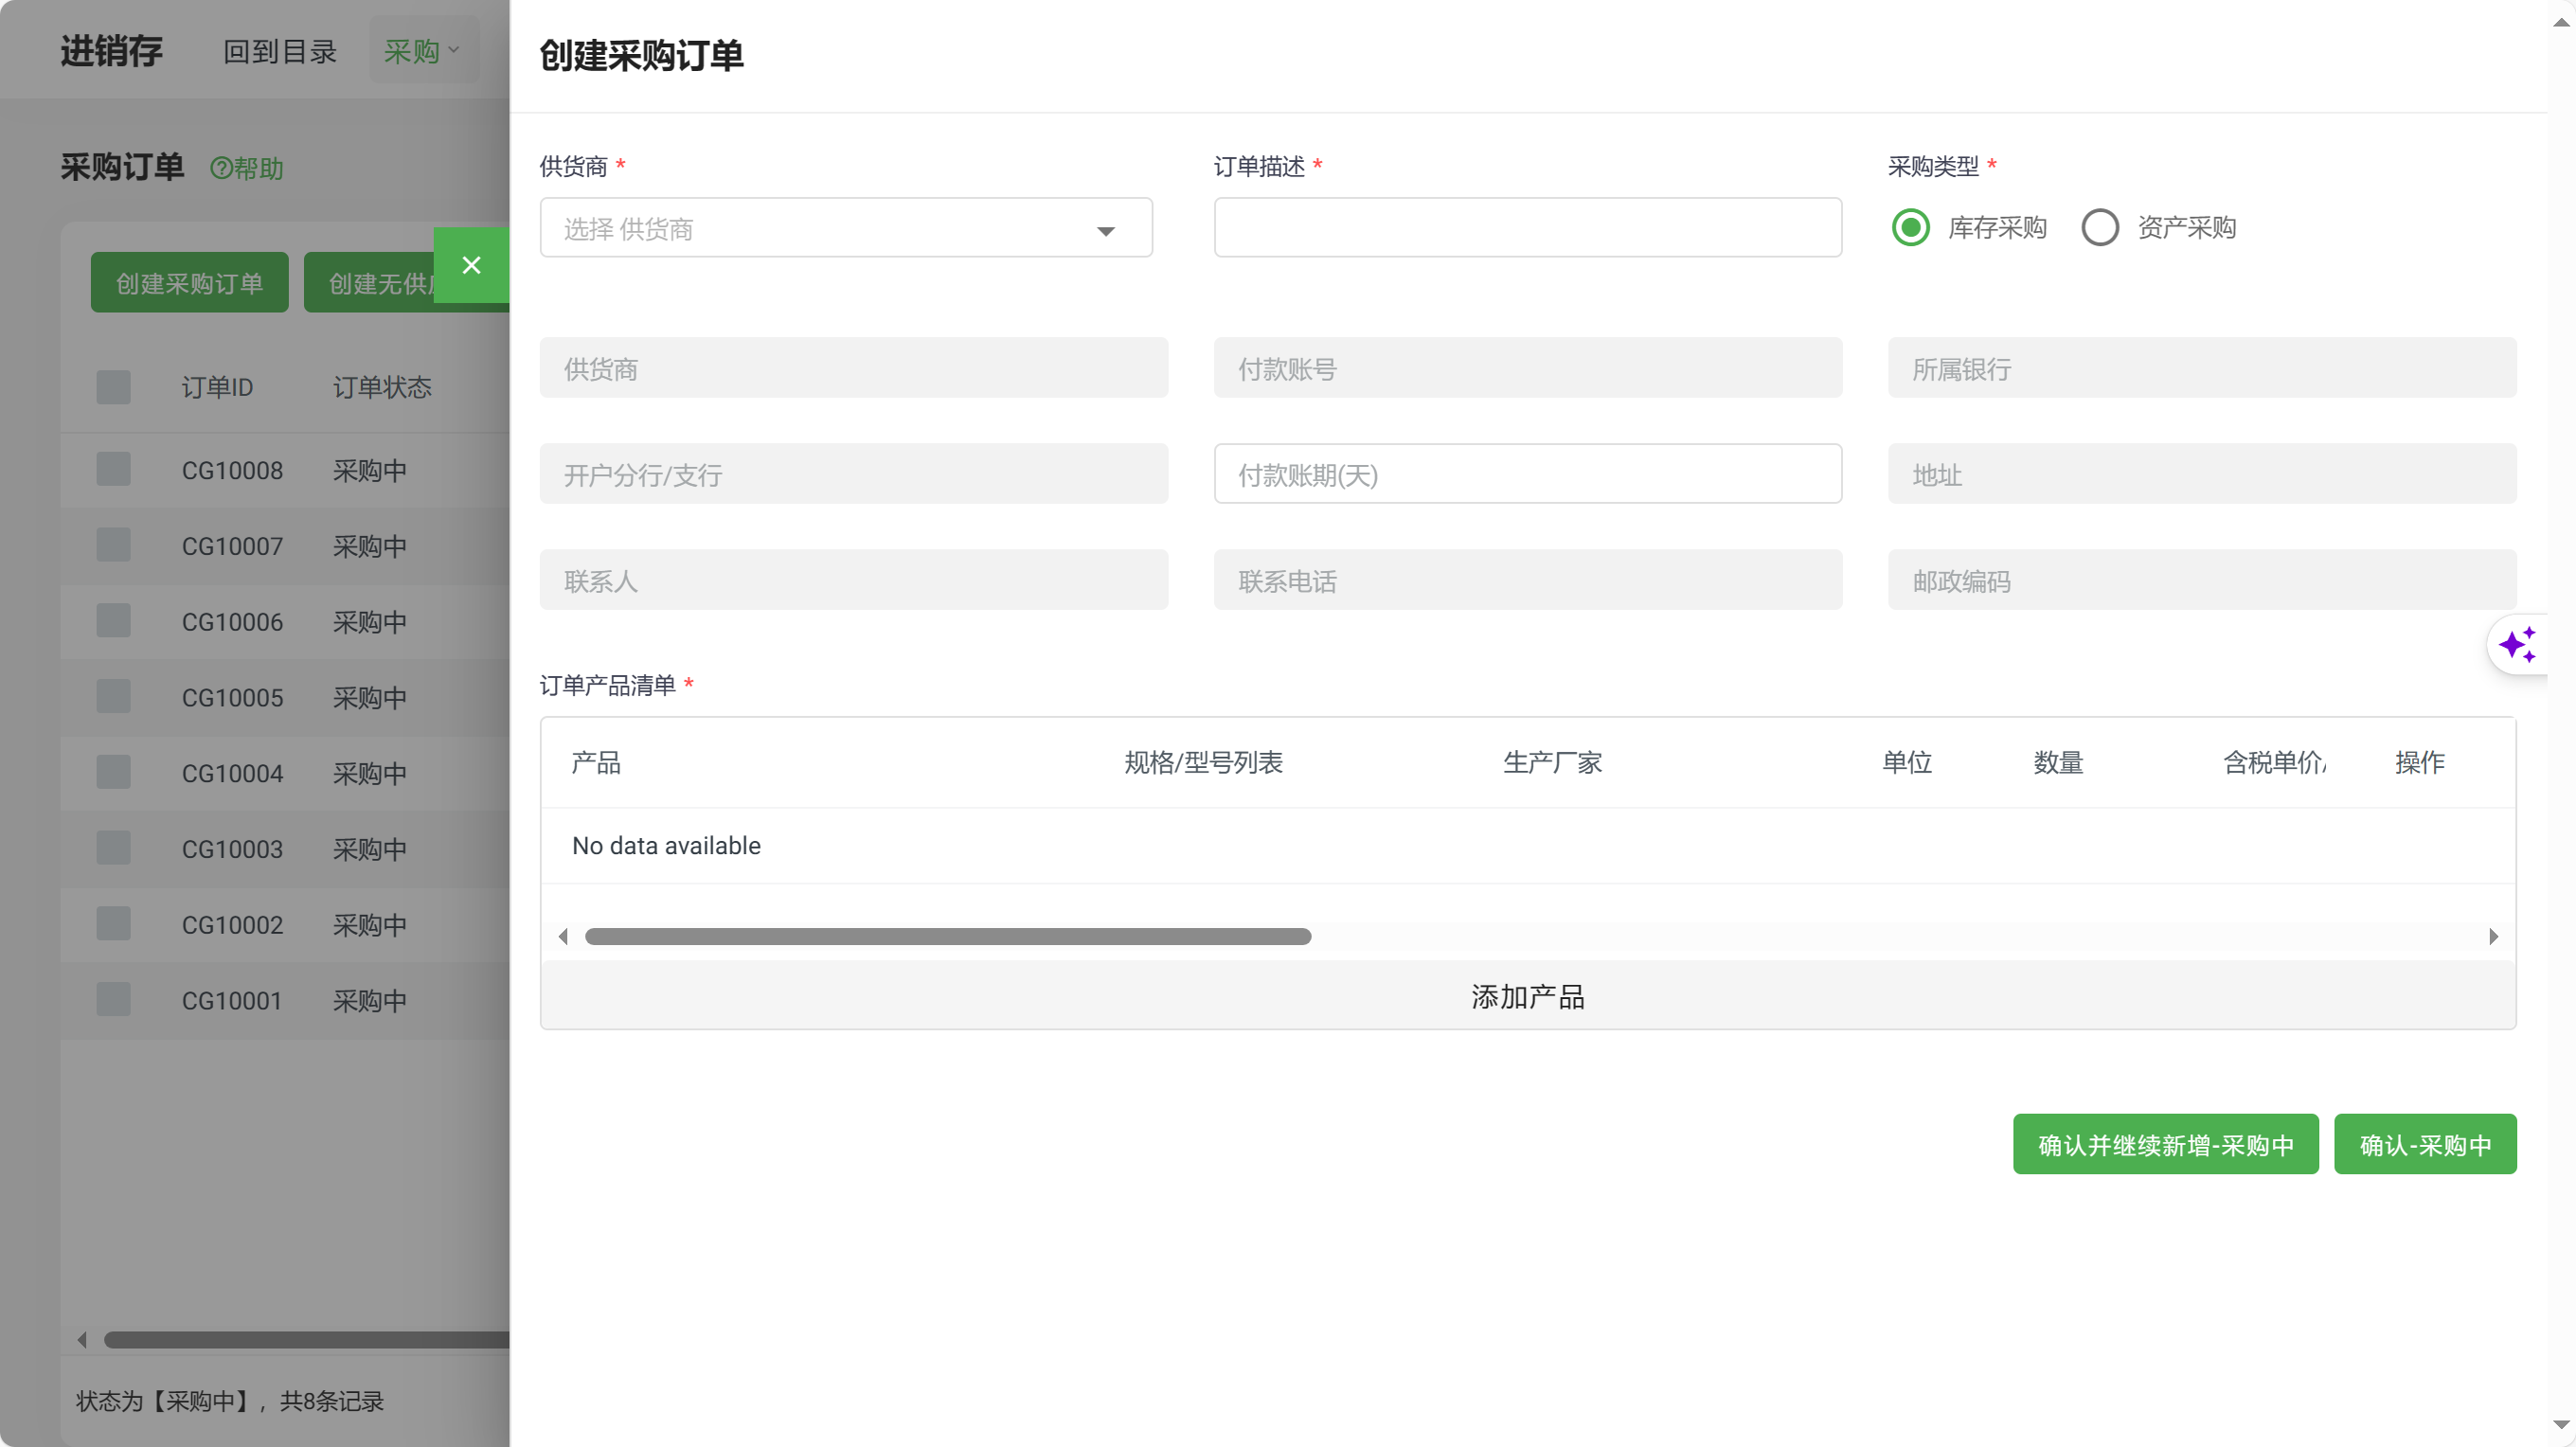Screen dimensions: 2576x1447
Task: Click the drawer scroll-down arrow
Action: point(2561,1424)
